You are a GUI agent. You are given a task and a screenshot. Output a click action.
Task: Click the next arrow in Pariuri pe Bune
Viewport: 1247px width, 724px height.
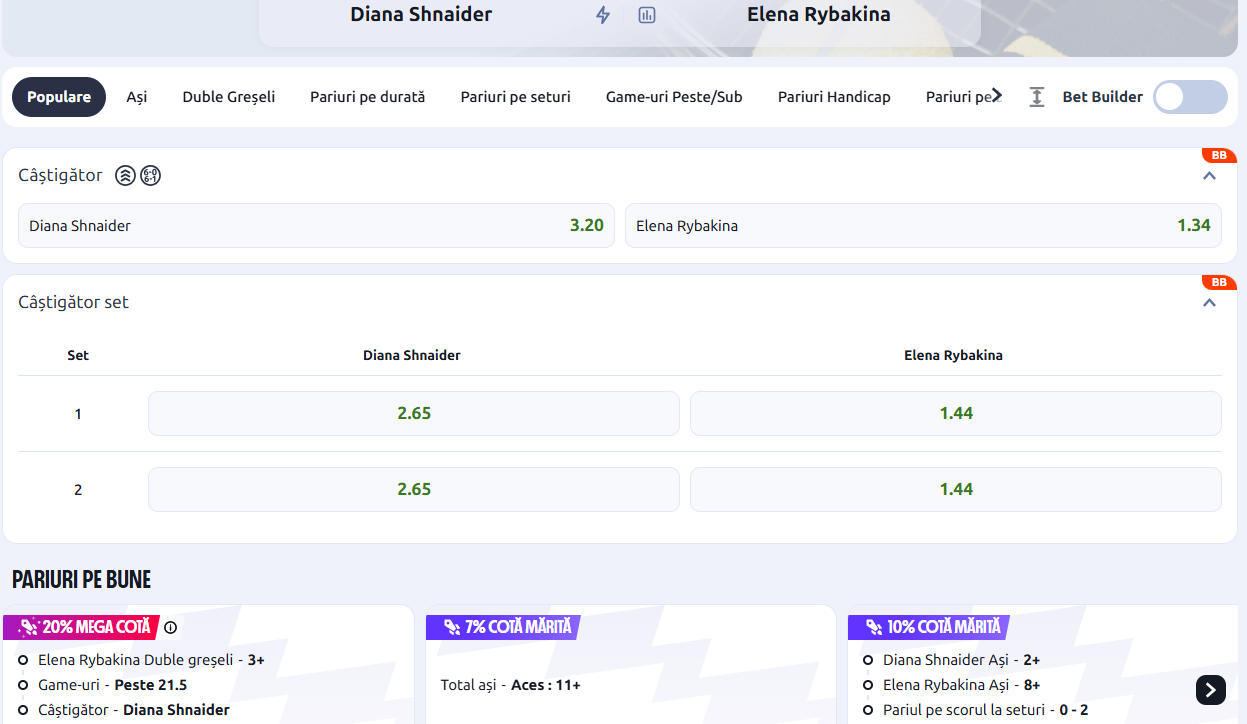pyautogui.click(x=1211, y=689)
